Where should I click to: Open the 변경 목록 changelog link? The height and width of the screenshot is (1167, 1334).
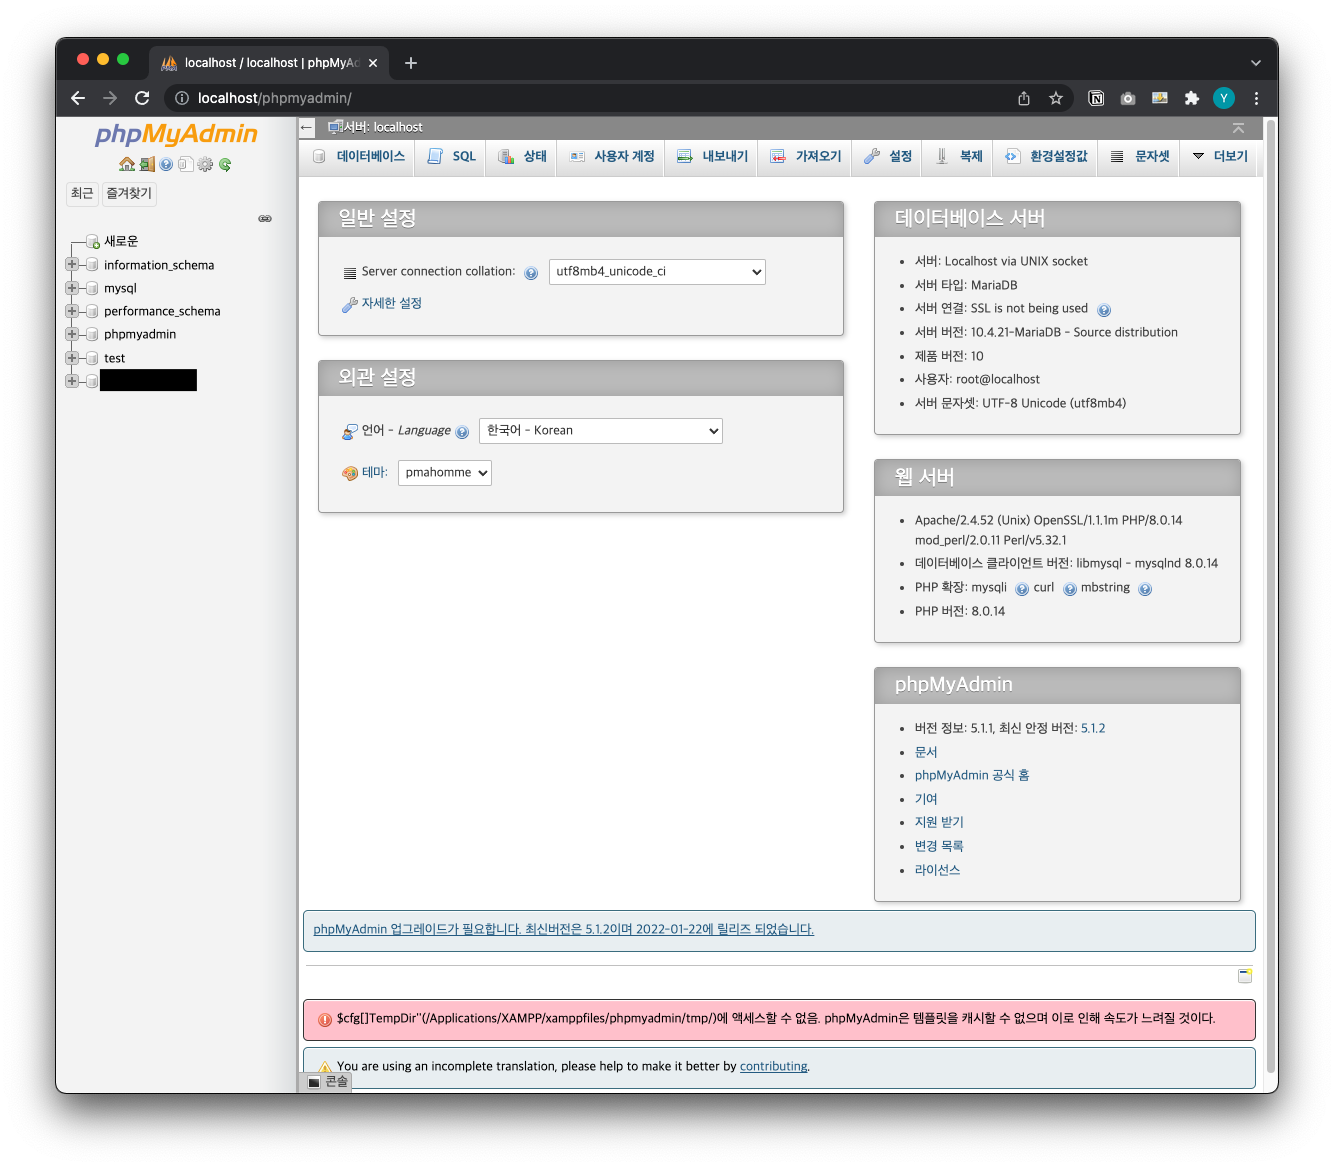point(939,847)
